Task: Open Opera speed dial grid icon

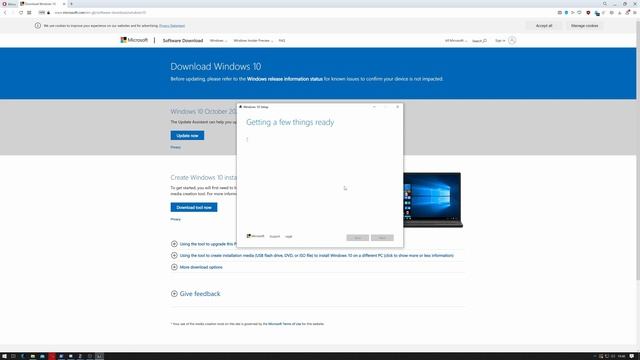Action: pos(29,13)
